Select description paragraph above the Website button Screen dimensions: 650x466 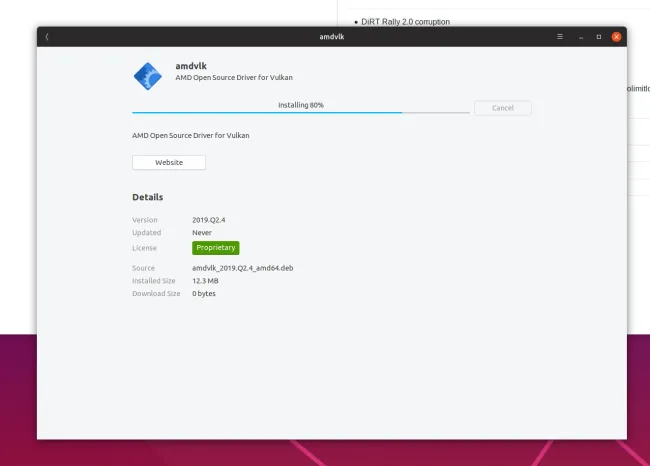pos(191,135)
